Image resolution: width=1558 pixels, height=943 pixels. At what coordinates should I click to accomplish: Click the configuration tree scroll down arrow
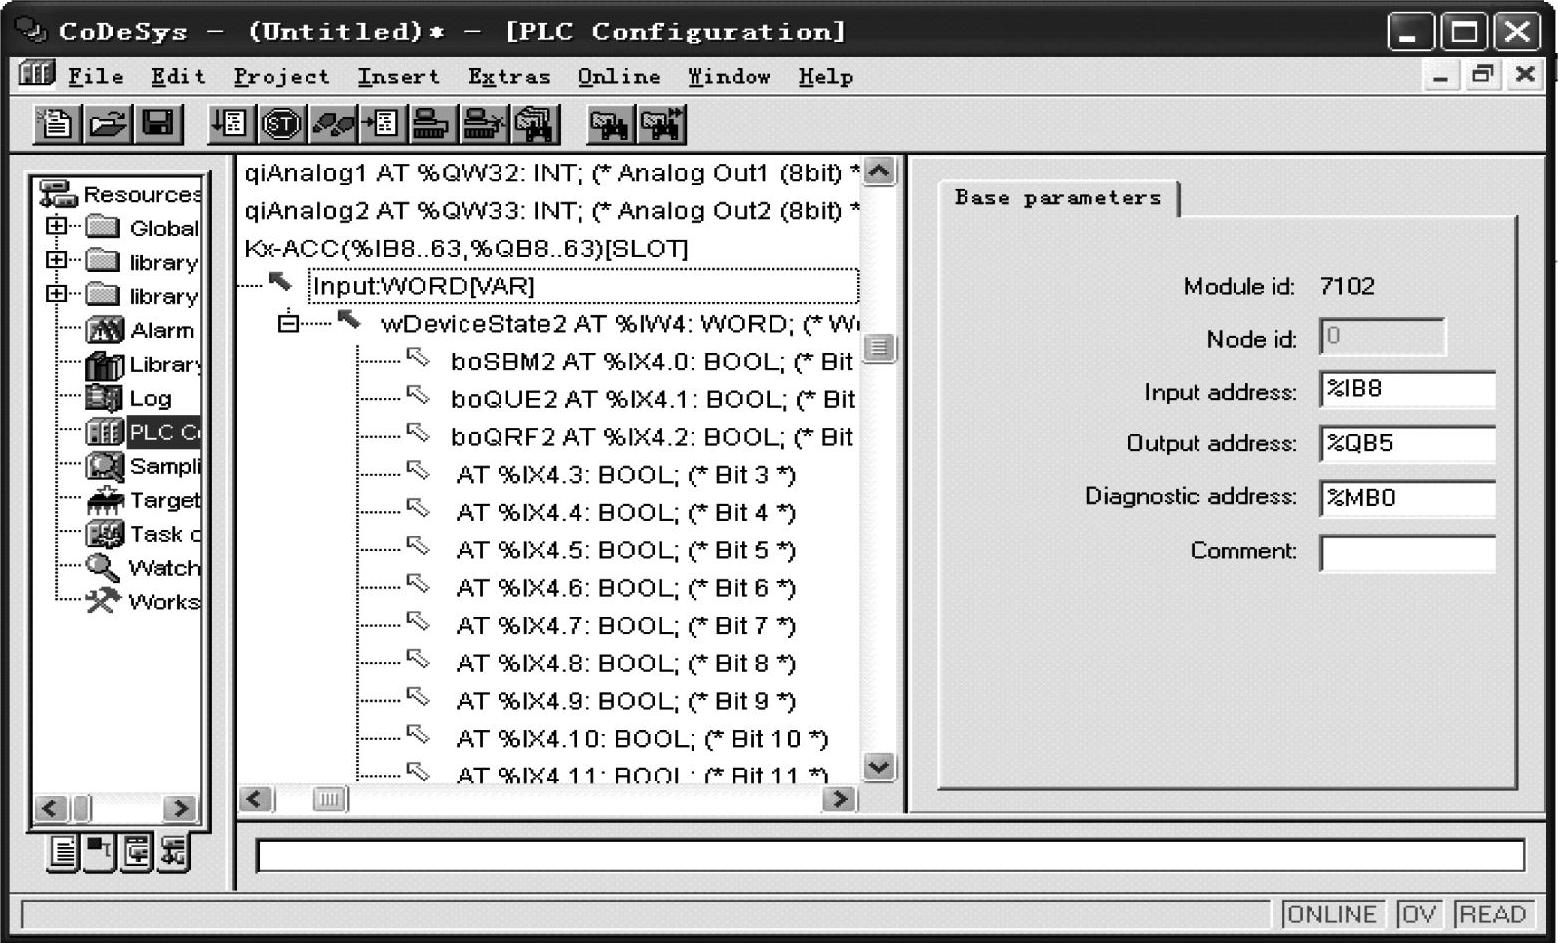click(878, 767)
